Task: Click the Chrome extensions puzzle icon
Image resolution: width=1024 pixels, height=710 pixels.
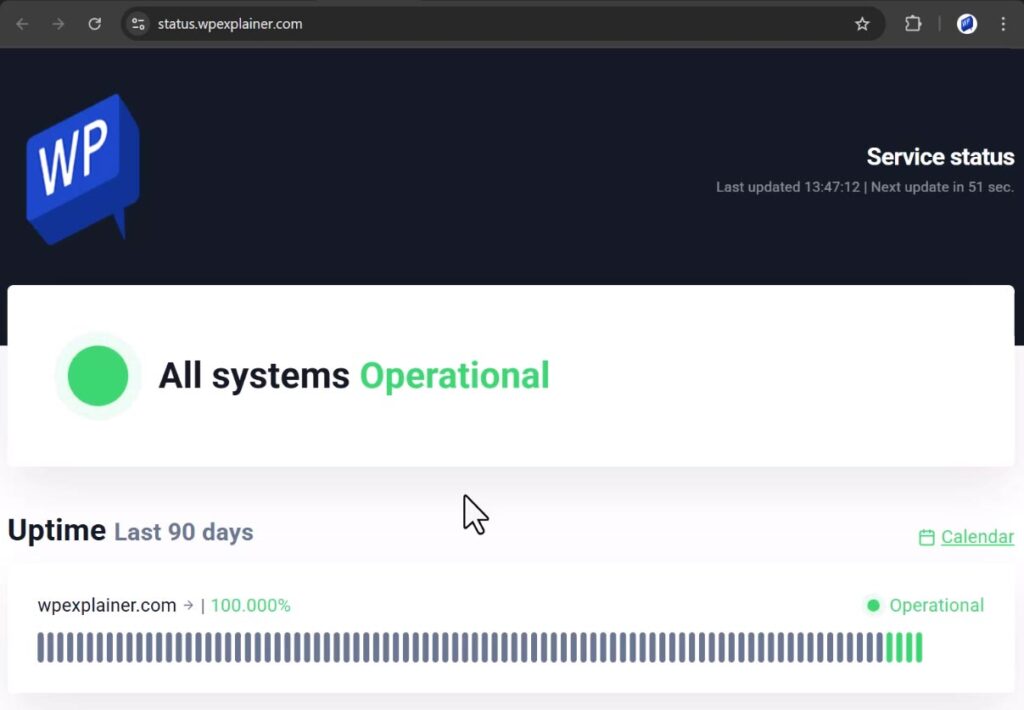Action: click(x=913, y=24)
